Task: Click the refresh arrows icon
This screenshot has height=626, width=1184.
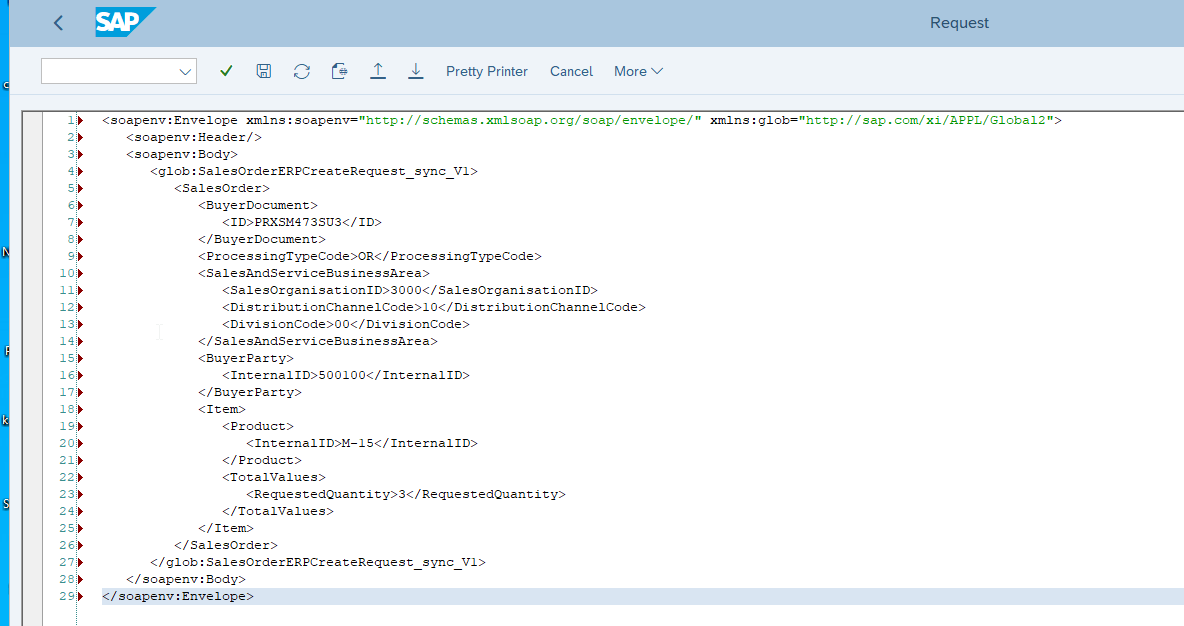Action: pyautogui.click(x=301, y=71)
